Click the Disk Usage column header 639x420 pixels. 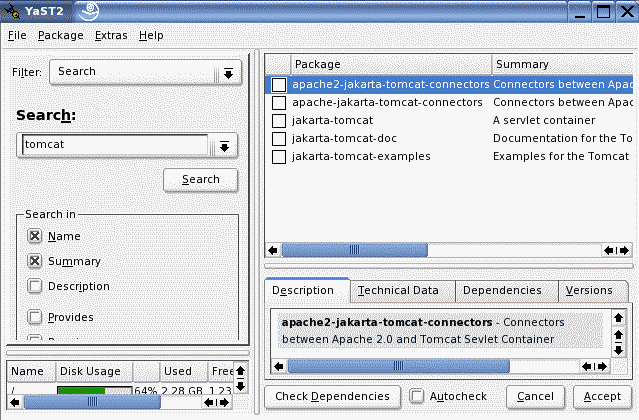(94, 371)
